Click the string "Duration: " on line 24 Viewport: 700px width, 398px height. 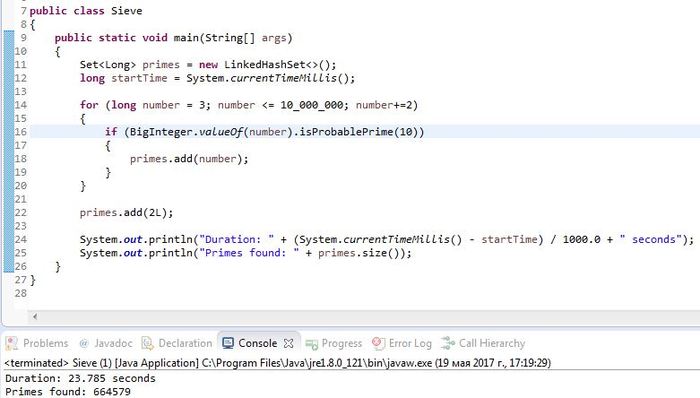[237, 240]
